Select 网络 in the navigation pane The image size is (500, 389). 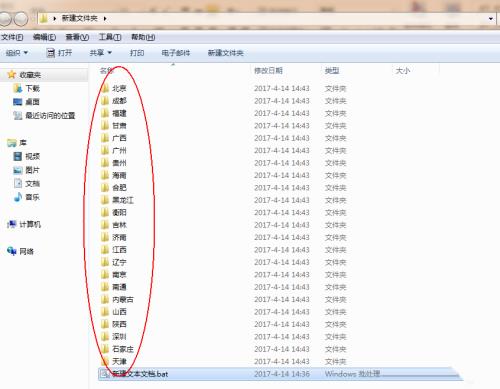point(27,251)
